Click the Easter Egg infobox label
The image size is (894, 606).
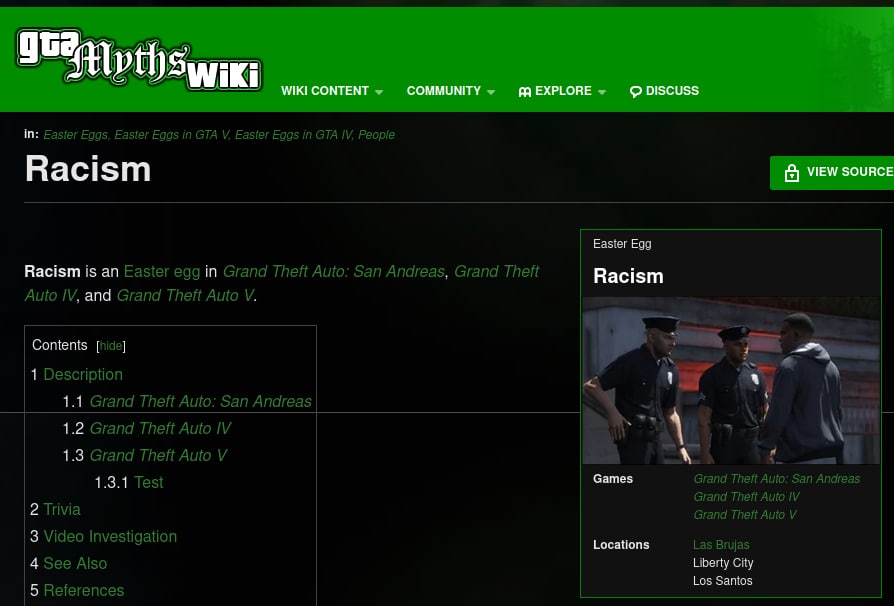coord(622,244)
